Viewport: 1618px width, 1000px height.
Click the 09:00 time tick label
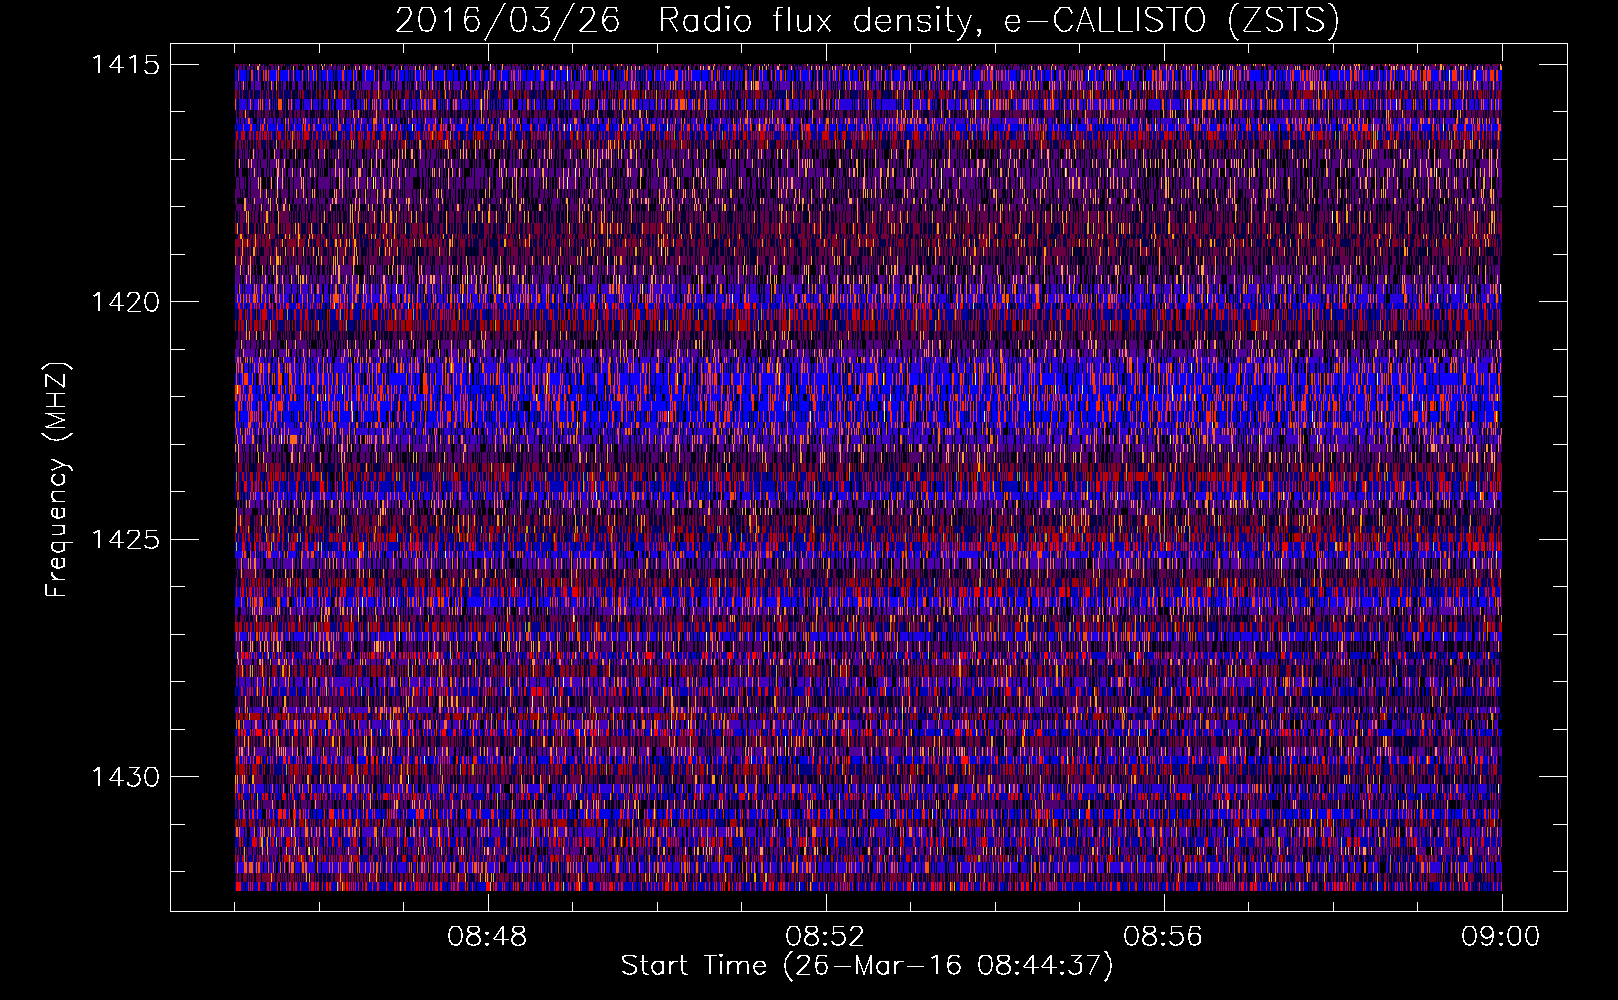(1501, 937)
